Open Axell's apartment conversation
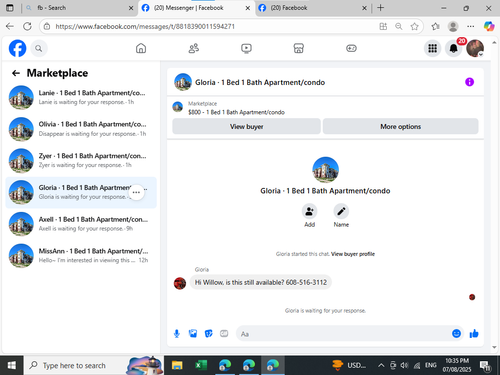The image size is (500, 375). tap(81, 224)
